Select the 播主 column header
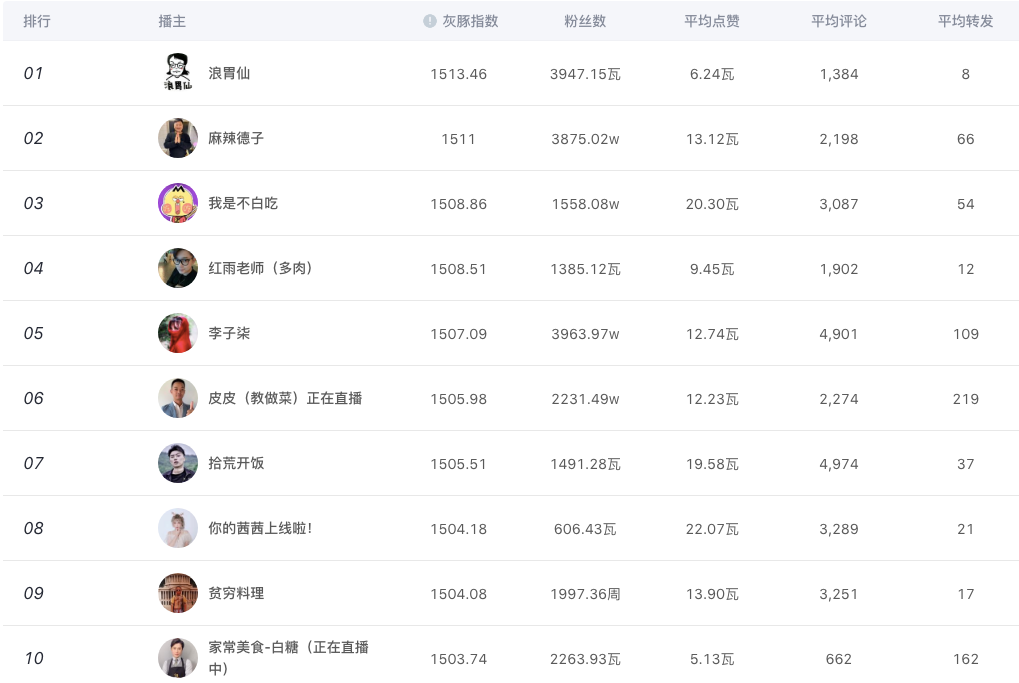Viewport: 1019px width, 683px height. (x=172, y=21)
